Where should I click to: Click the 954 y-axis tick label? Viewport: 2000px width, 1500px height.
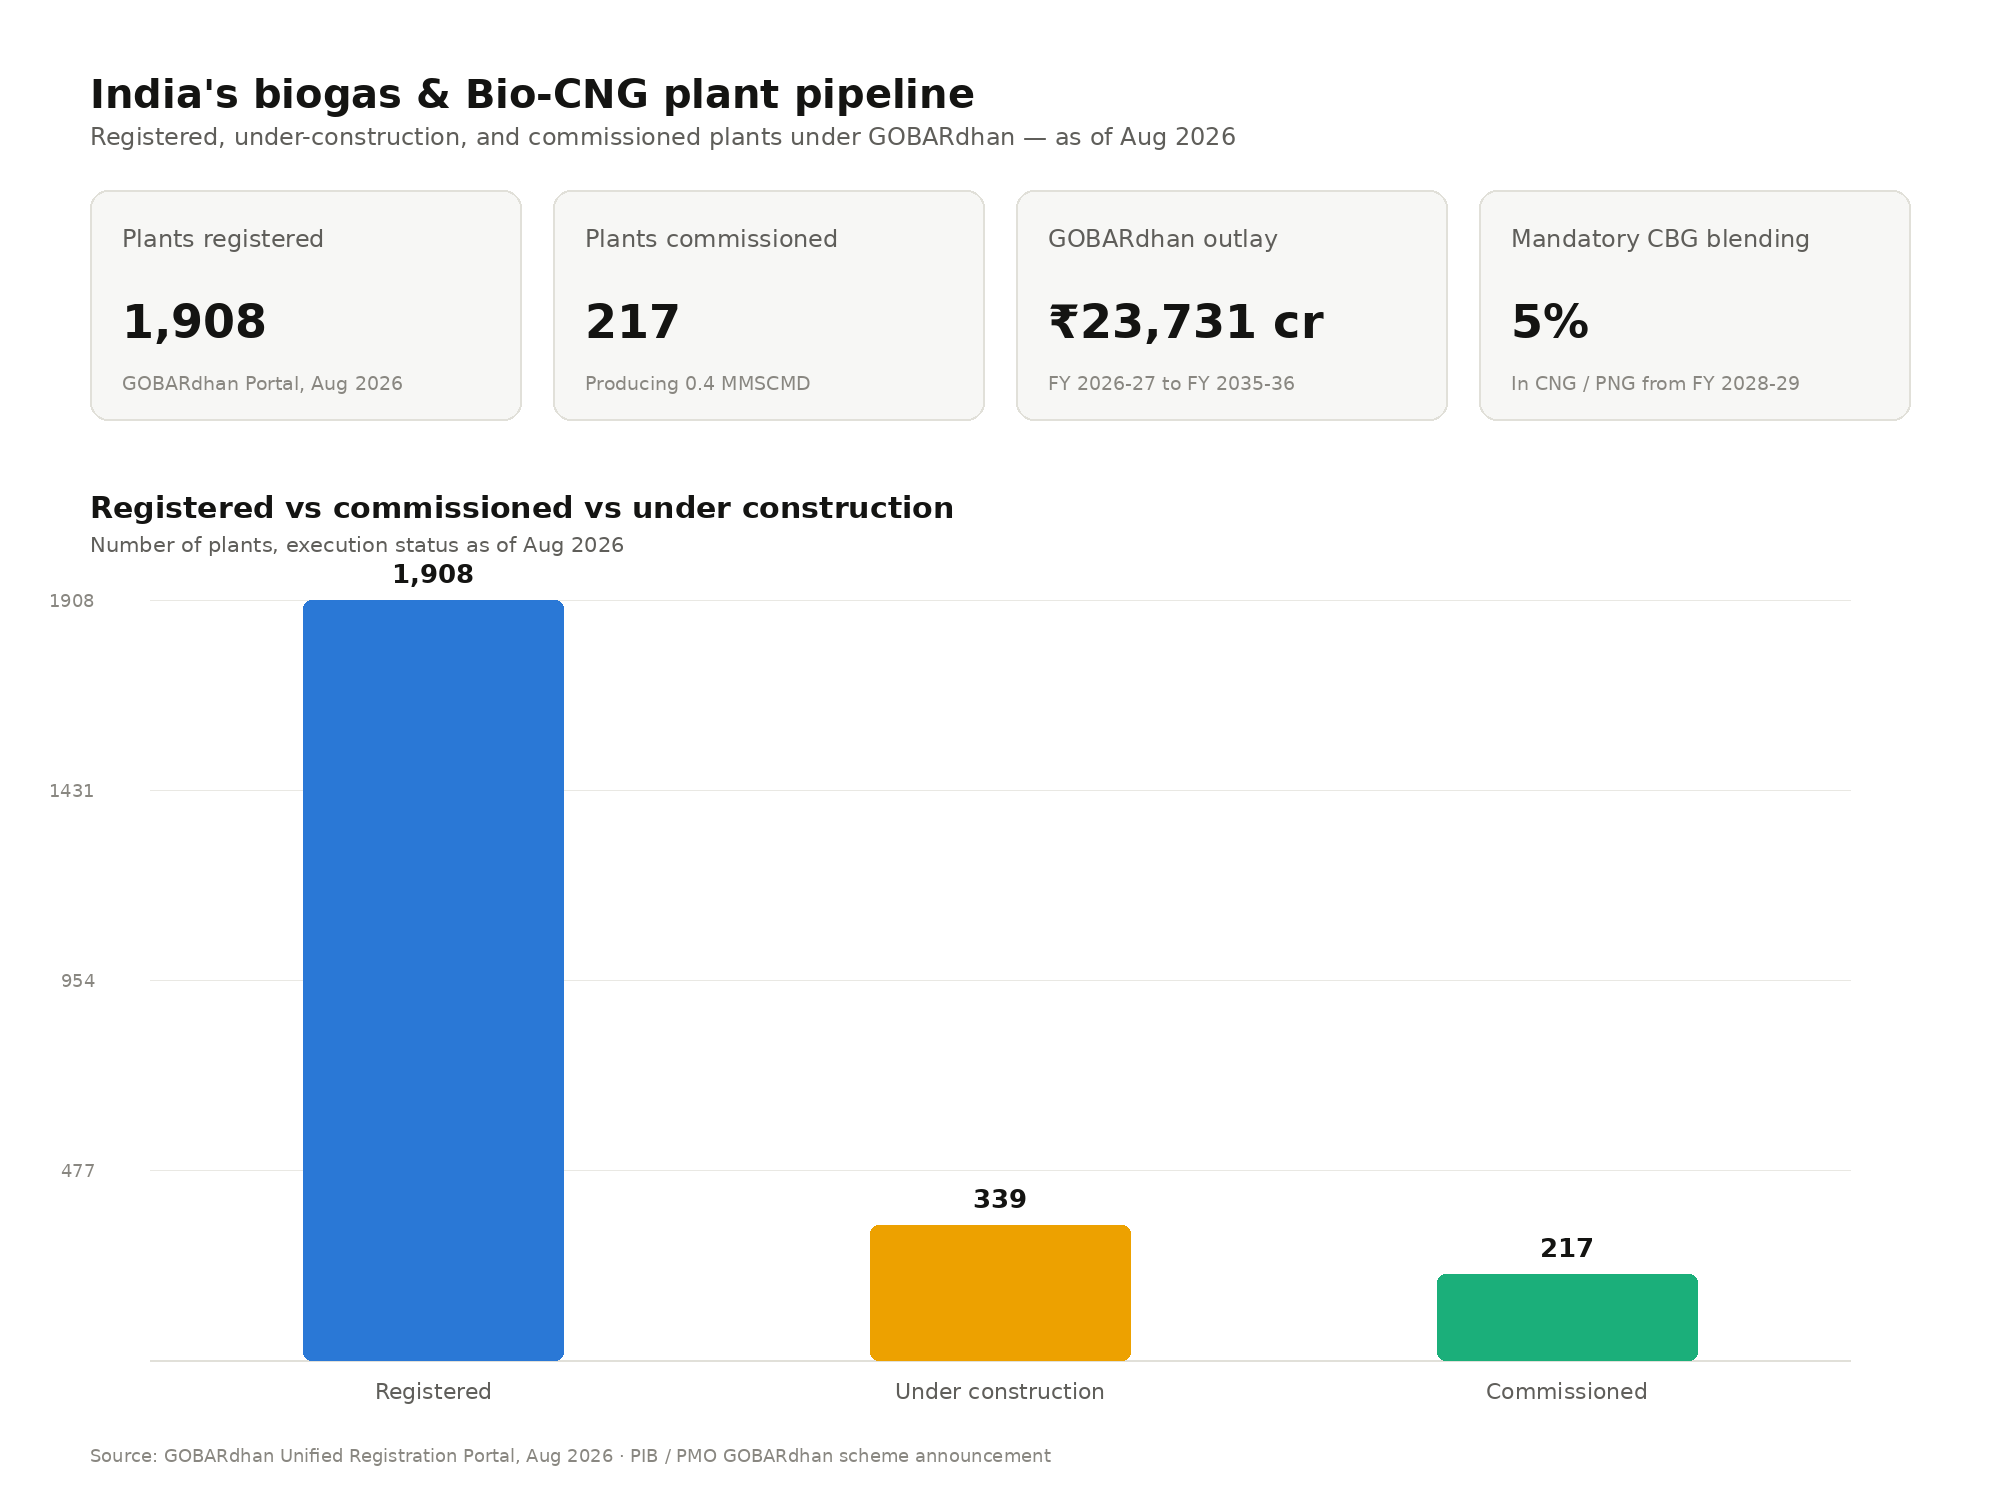78,981
